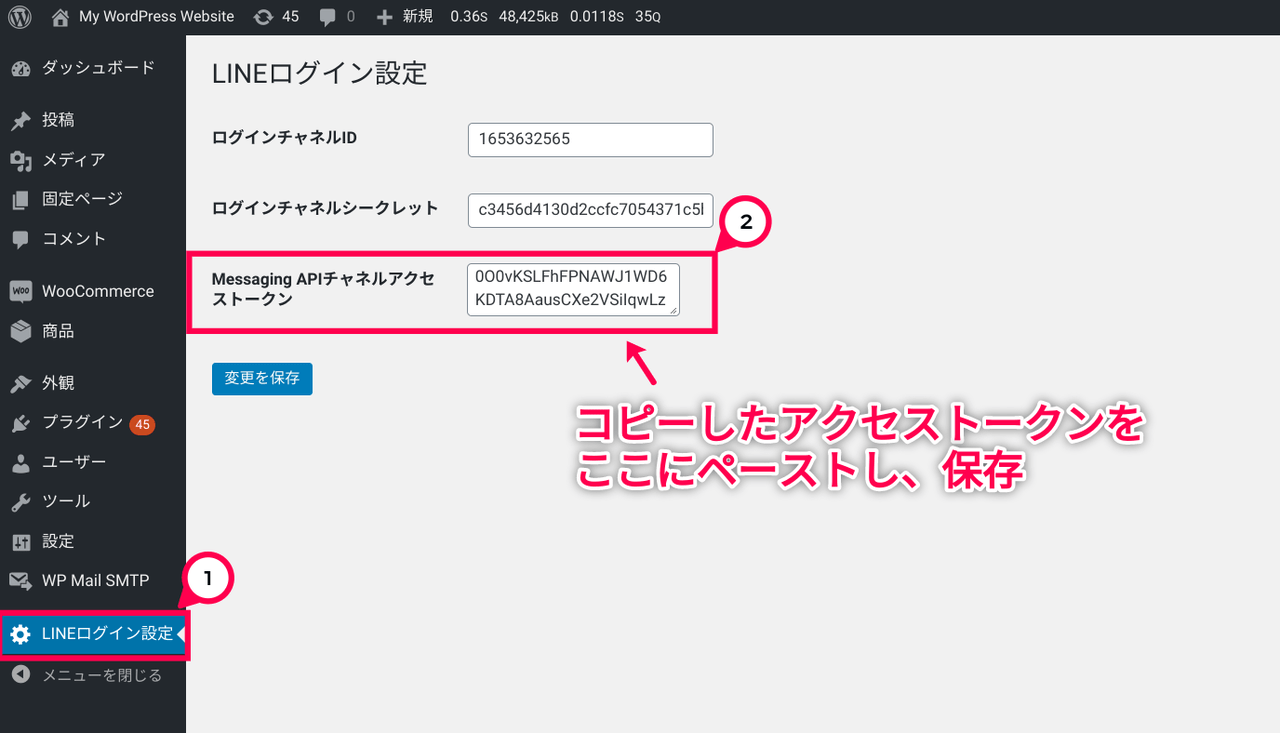Open プラグイン menu item
This screenshot has width=1280, height=733.
click(x=82, y=422)
